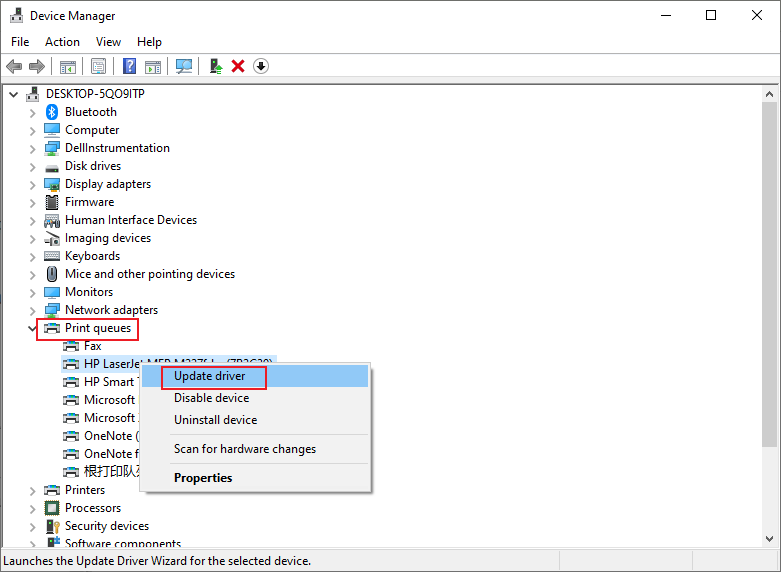Click the Fax printer icon
The height and width of the screenshot is (572, 781).
click(x=71, y=346)
